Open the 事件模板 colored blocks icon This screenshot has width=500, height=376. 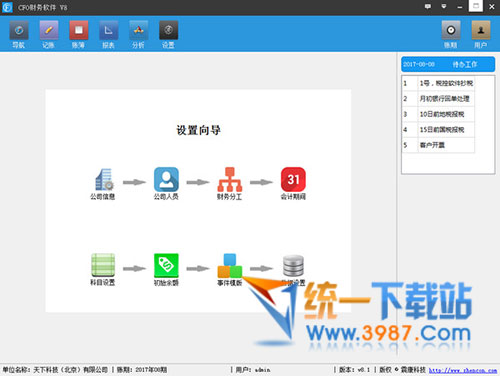point(230,266)
